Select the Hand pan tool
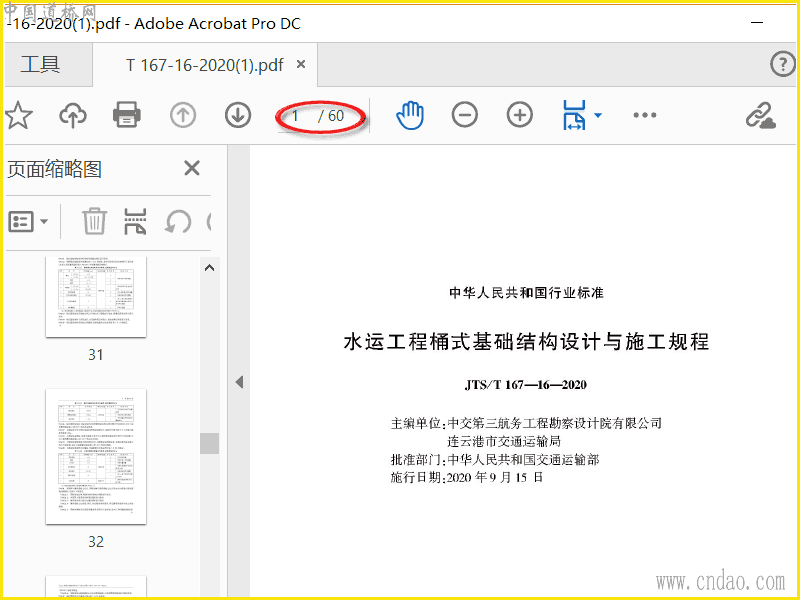This screenshot has height=600, width=800. click(410, 115)
